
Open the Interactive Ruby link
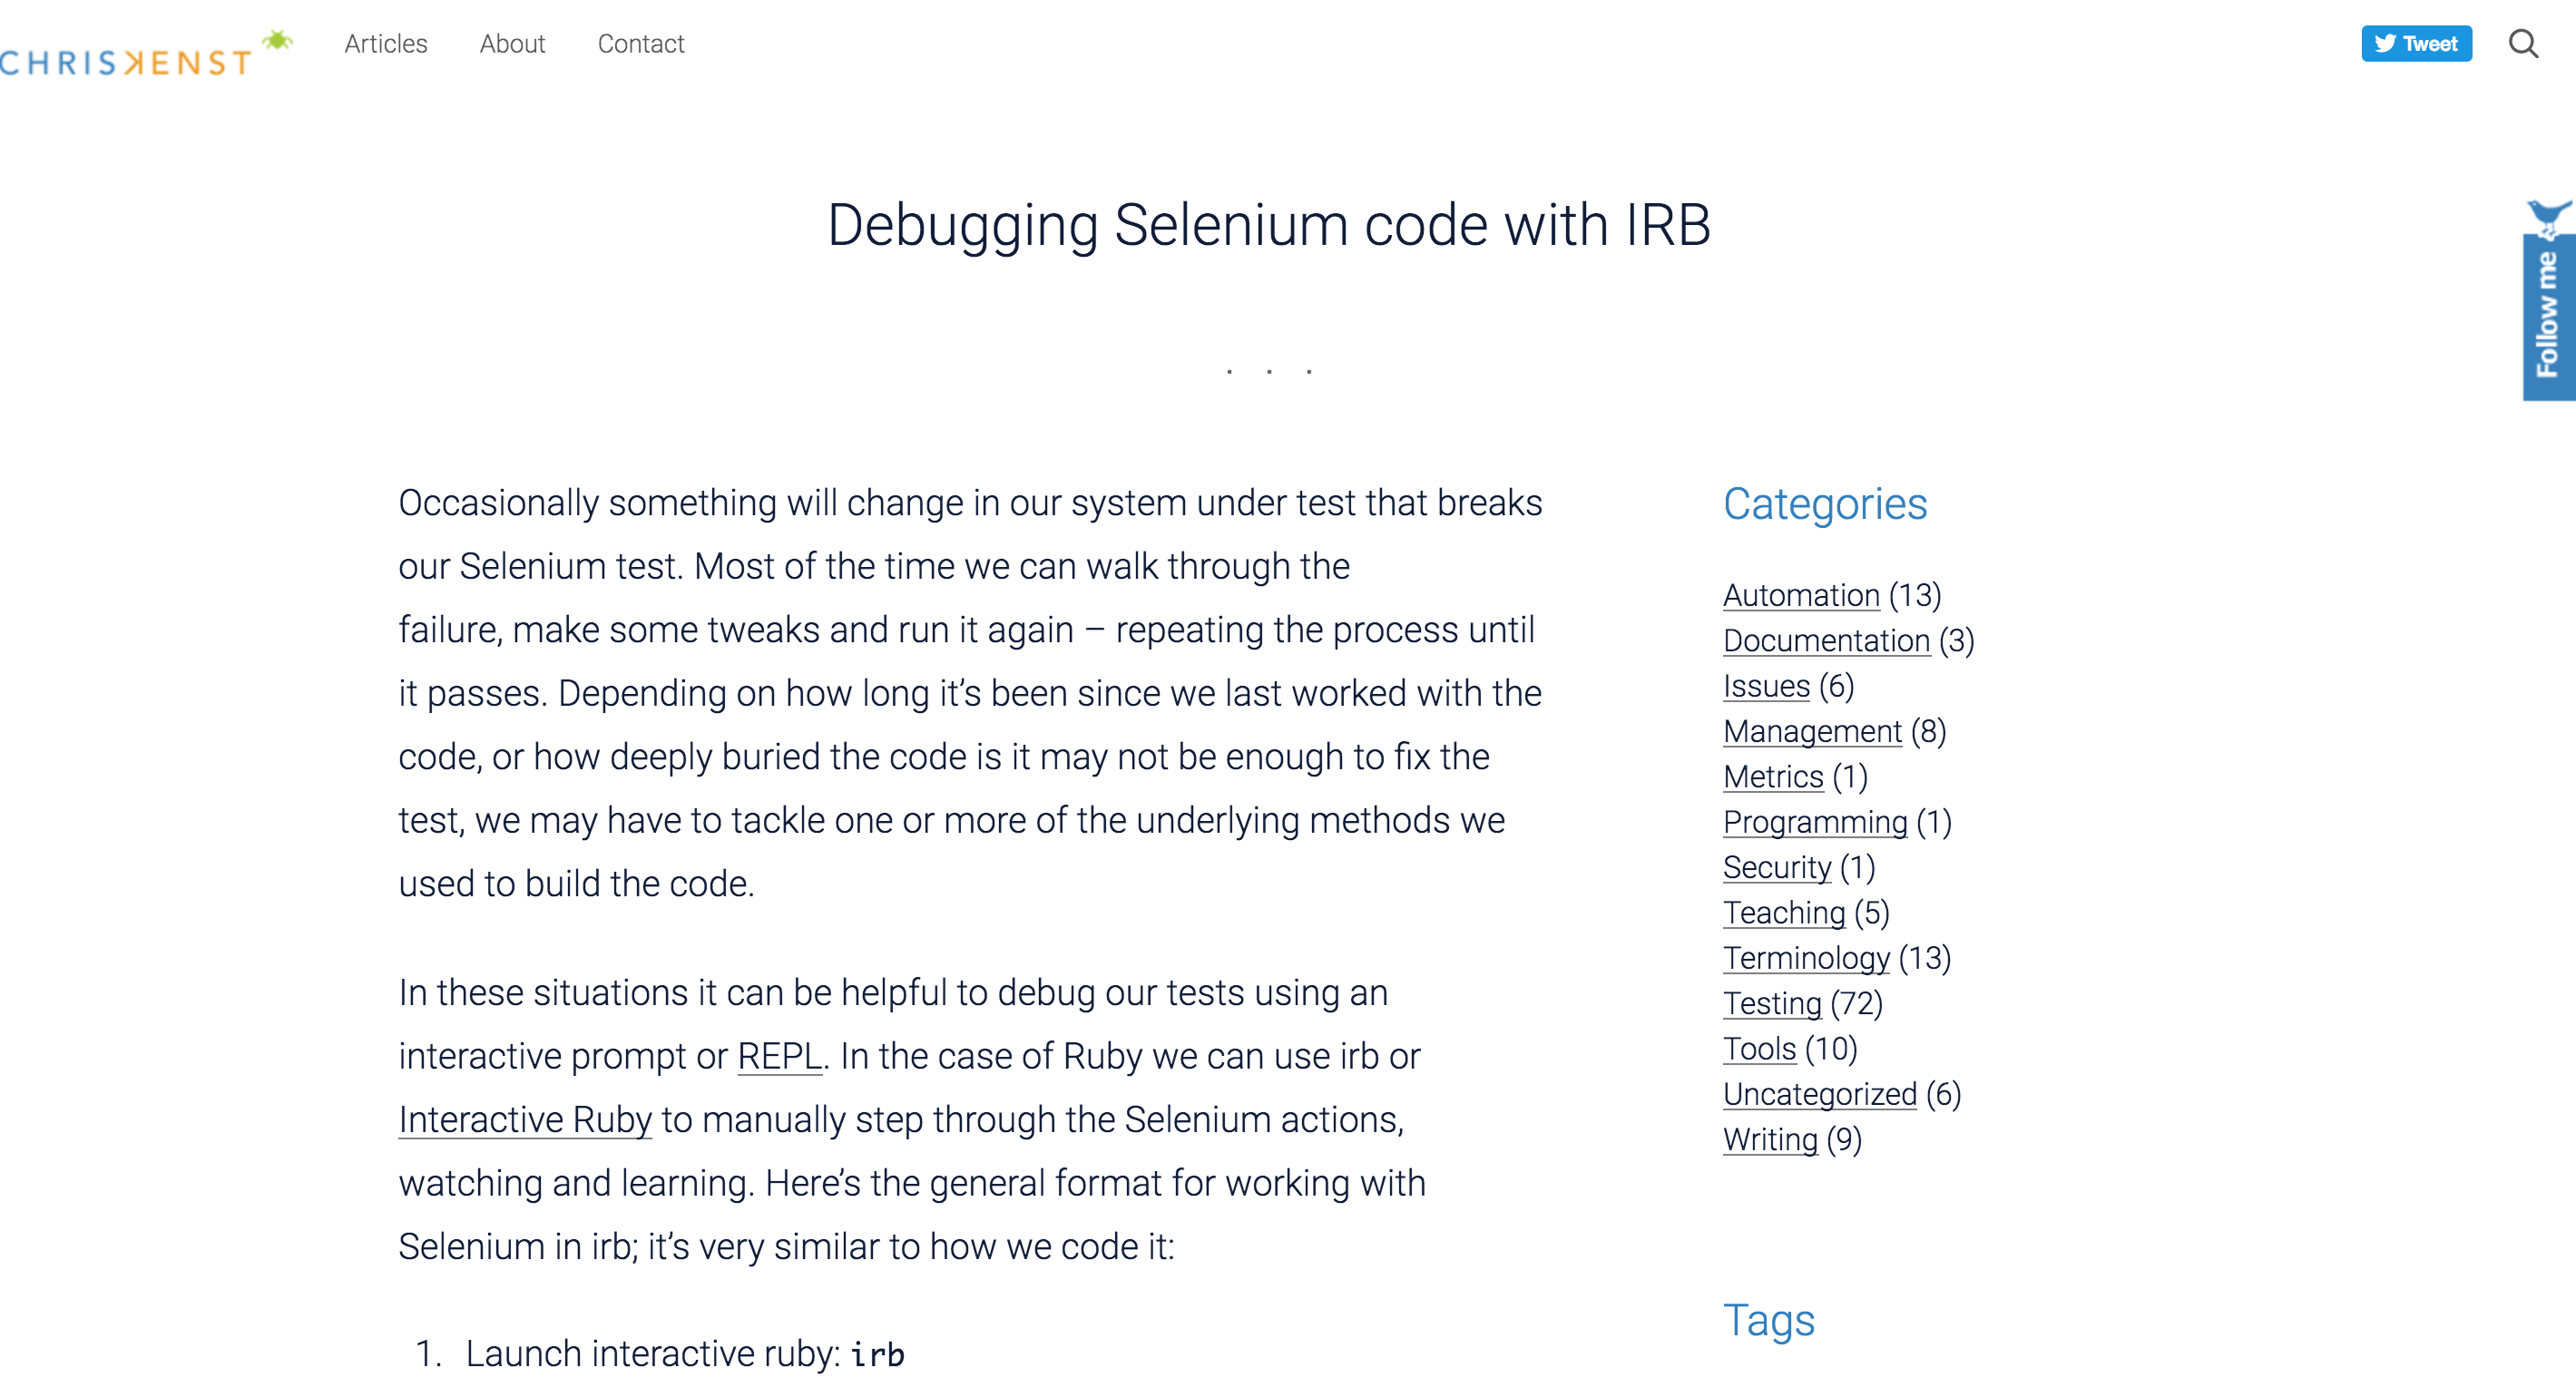(x=525, y=1119)
